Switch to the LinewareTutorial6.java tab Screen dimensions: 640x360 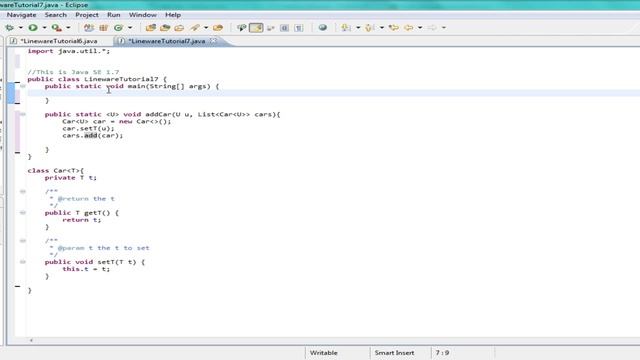(59, 41)
